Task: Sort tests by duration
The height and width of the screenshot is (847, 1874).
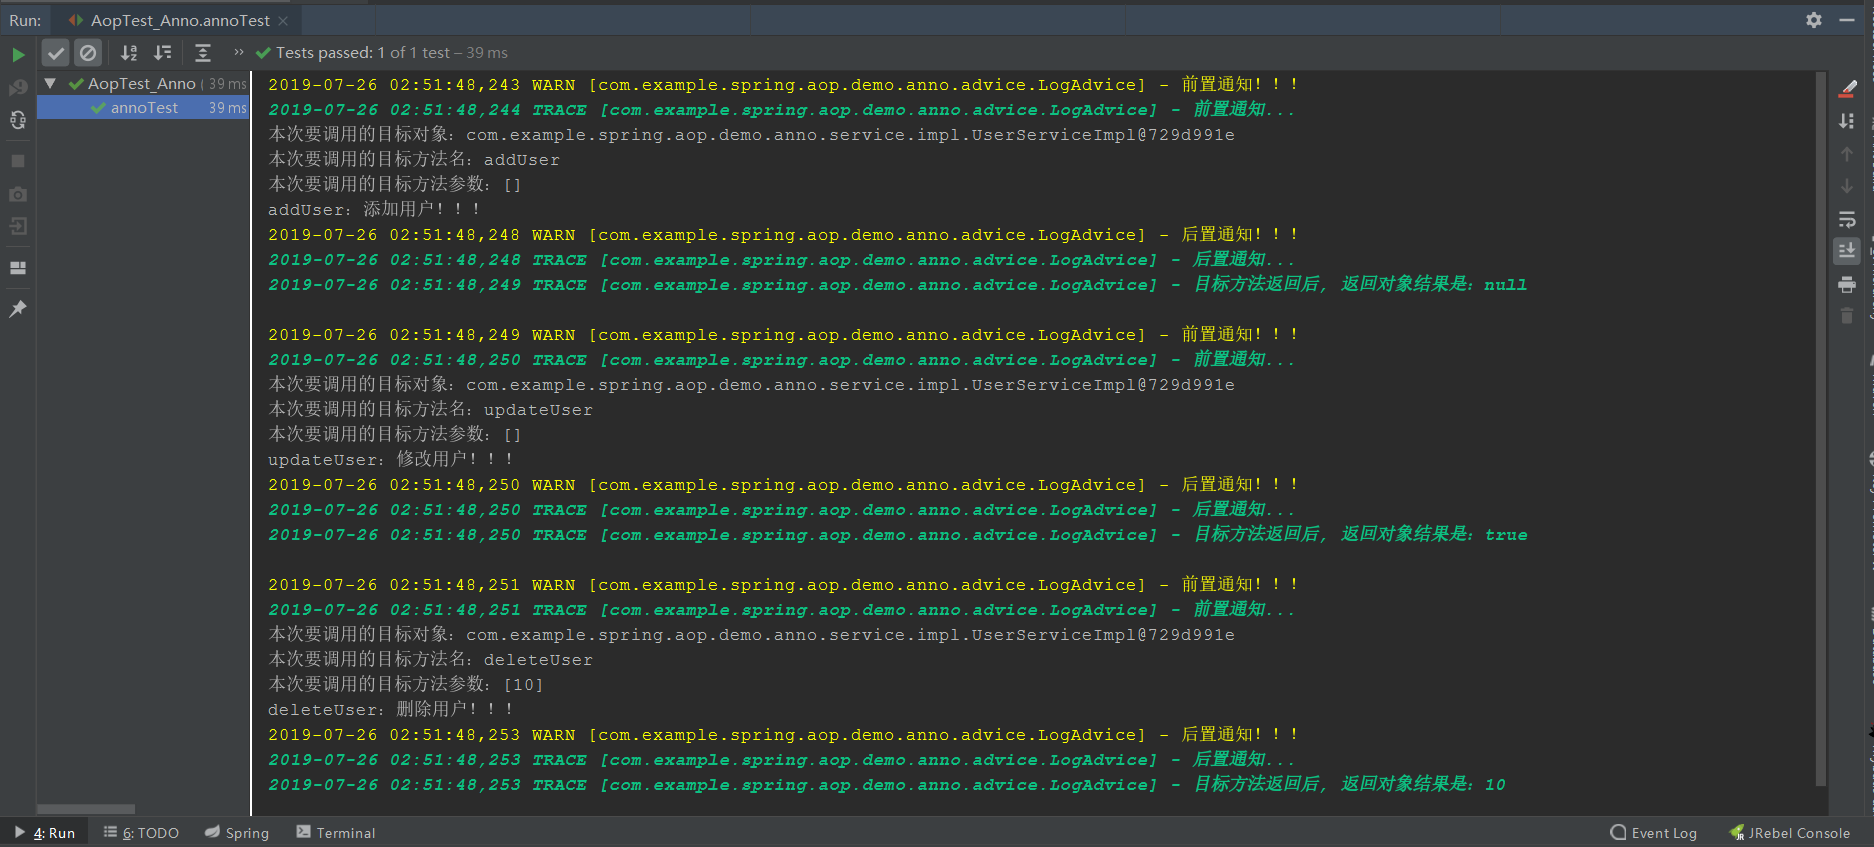Action: point(162,53)
